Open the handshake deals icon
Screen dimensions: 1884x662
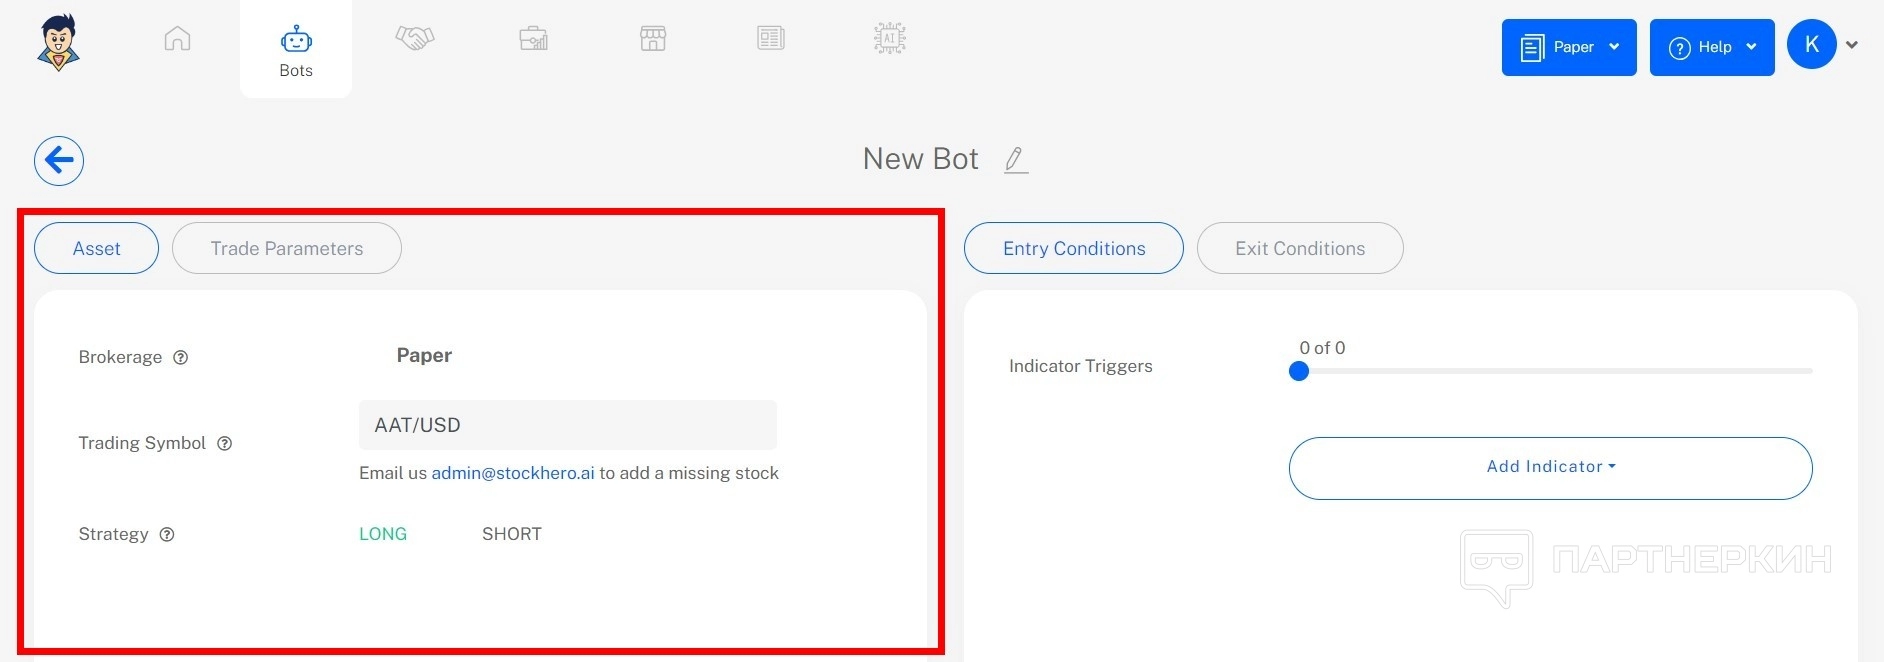pyautogui.click(x=415, y=39)
